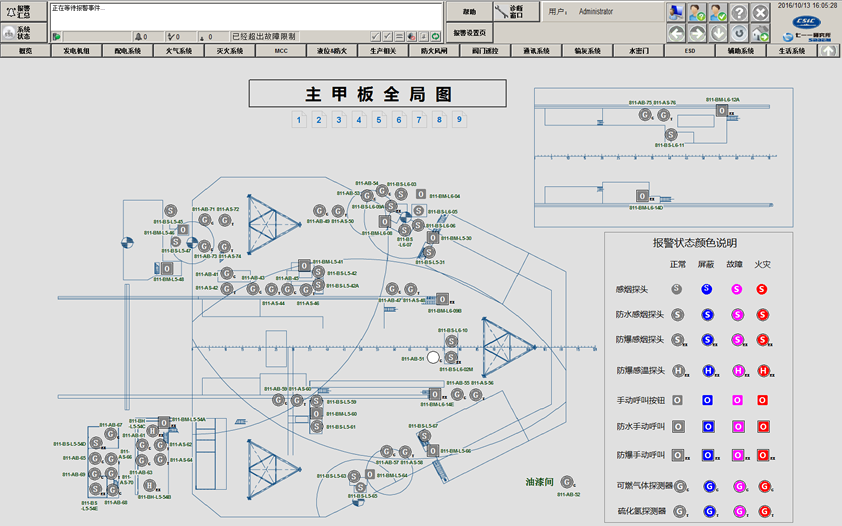Select gas detector labeled 811-AB-52 near 油漆间
This screenshot has width=842, height=526.
567,482
